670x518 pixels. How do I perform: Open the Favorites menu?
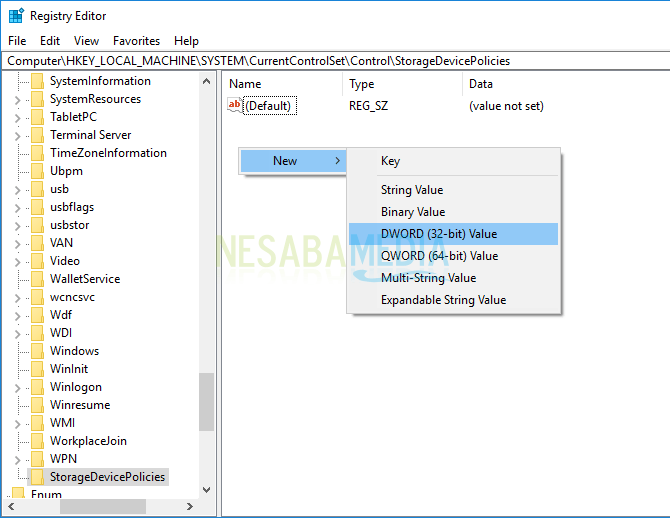pyautogui.click(x=136, y=41)
